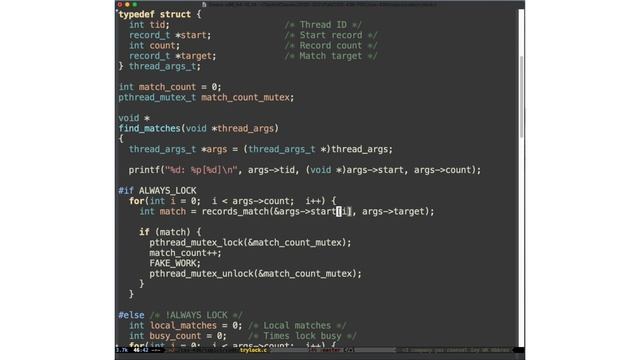Click the '/* !ALWAYS LOCK */' comment
This screenshot has width=640, height=360.
[196, 315]
